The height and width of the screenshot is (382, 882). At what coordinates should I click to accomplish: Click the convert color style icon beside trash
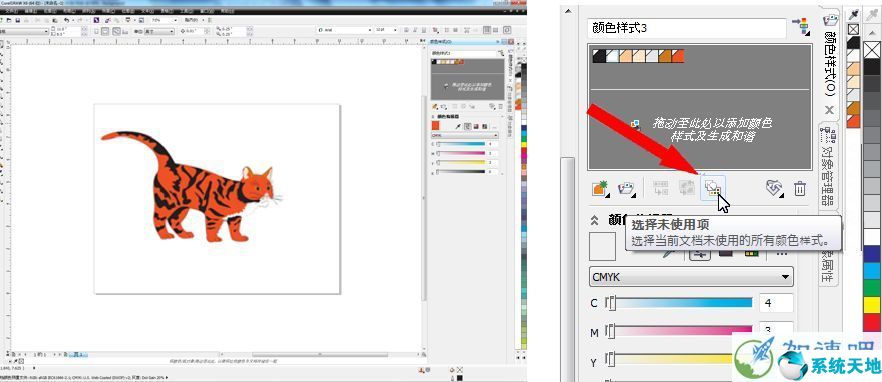pos(775,188)
